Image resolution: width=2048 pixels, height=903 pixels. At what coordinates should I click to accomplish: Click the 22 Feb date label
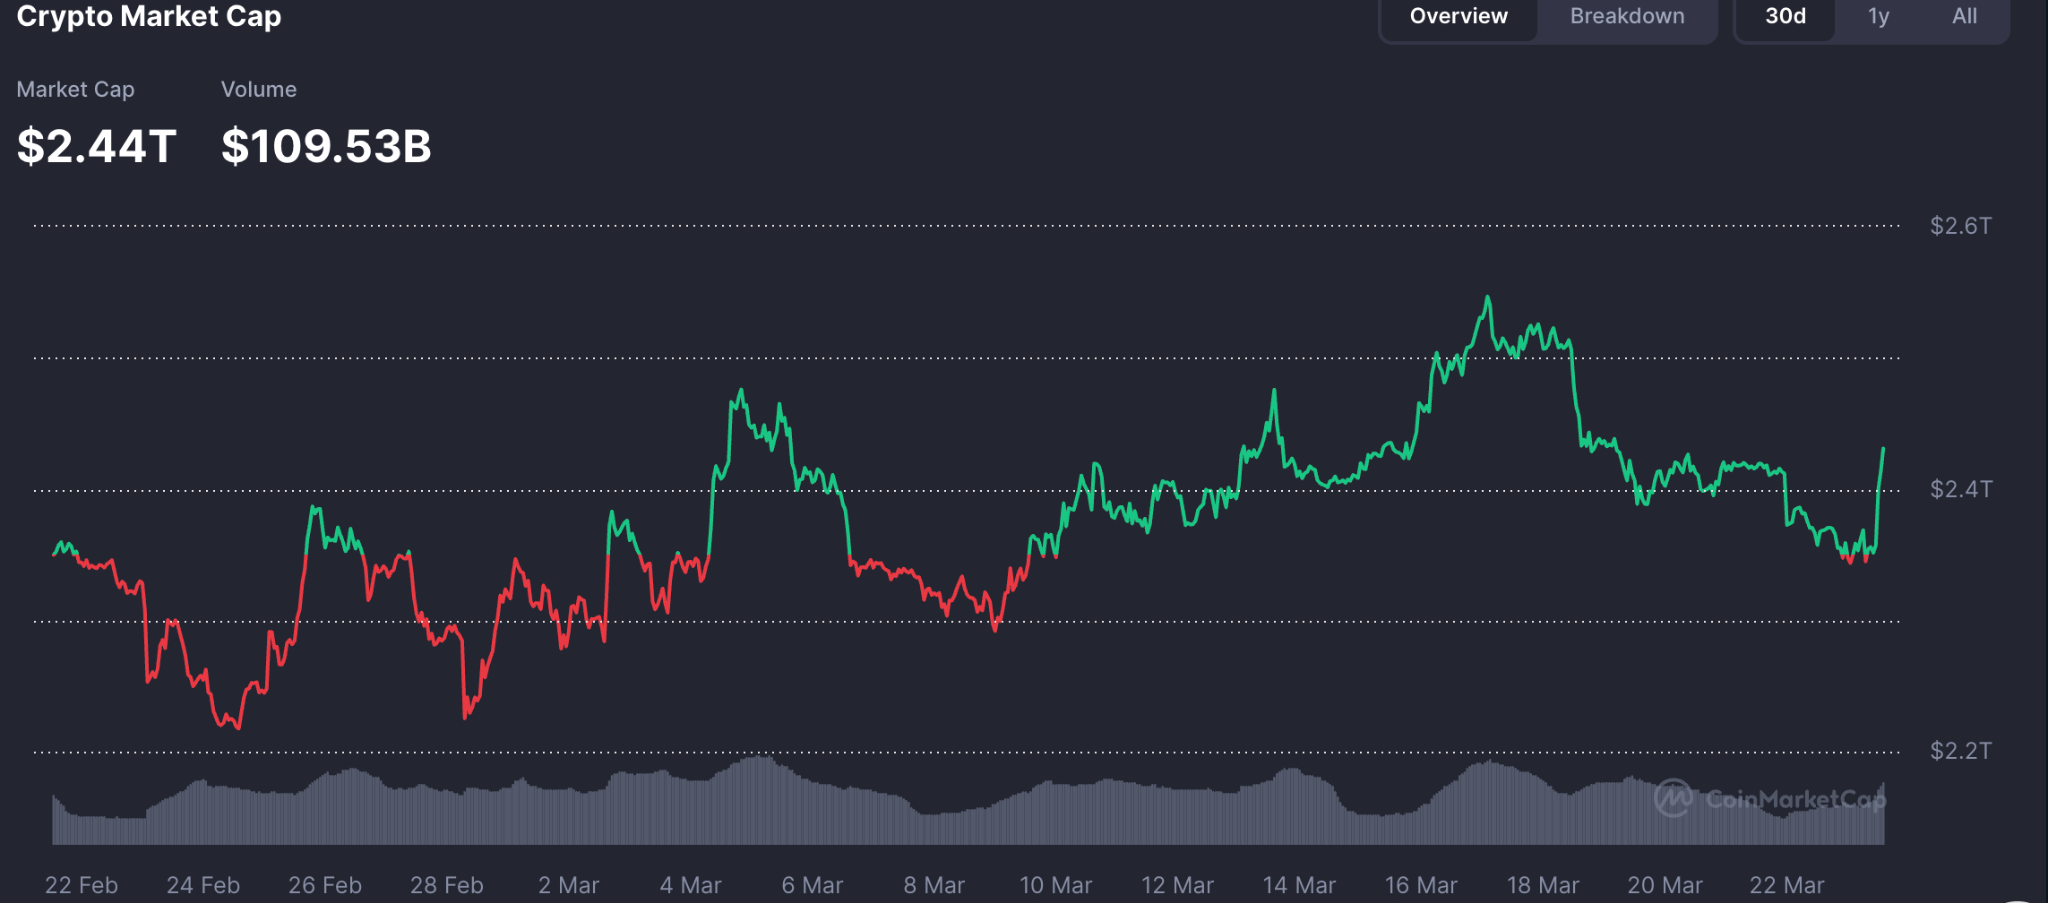(82, 885)
